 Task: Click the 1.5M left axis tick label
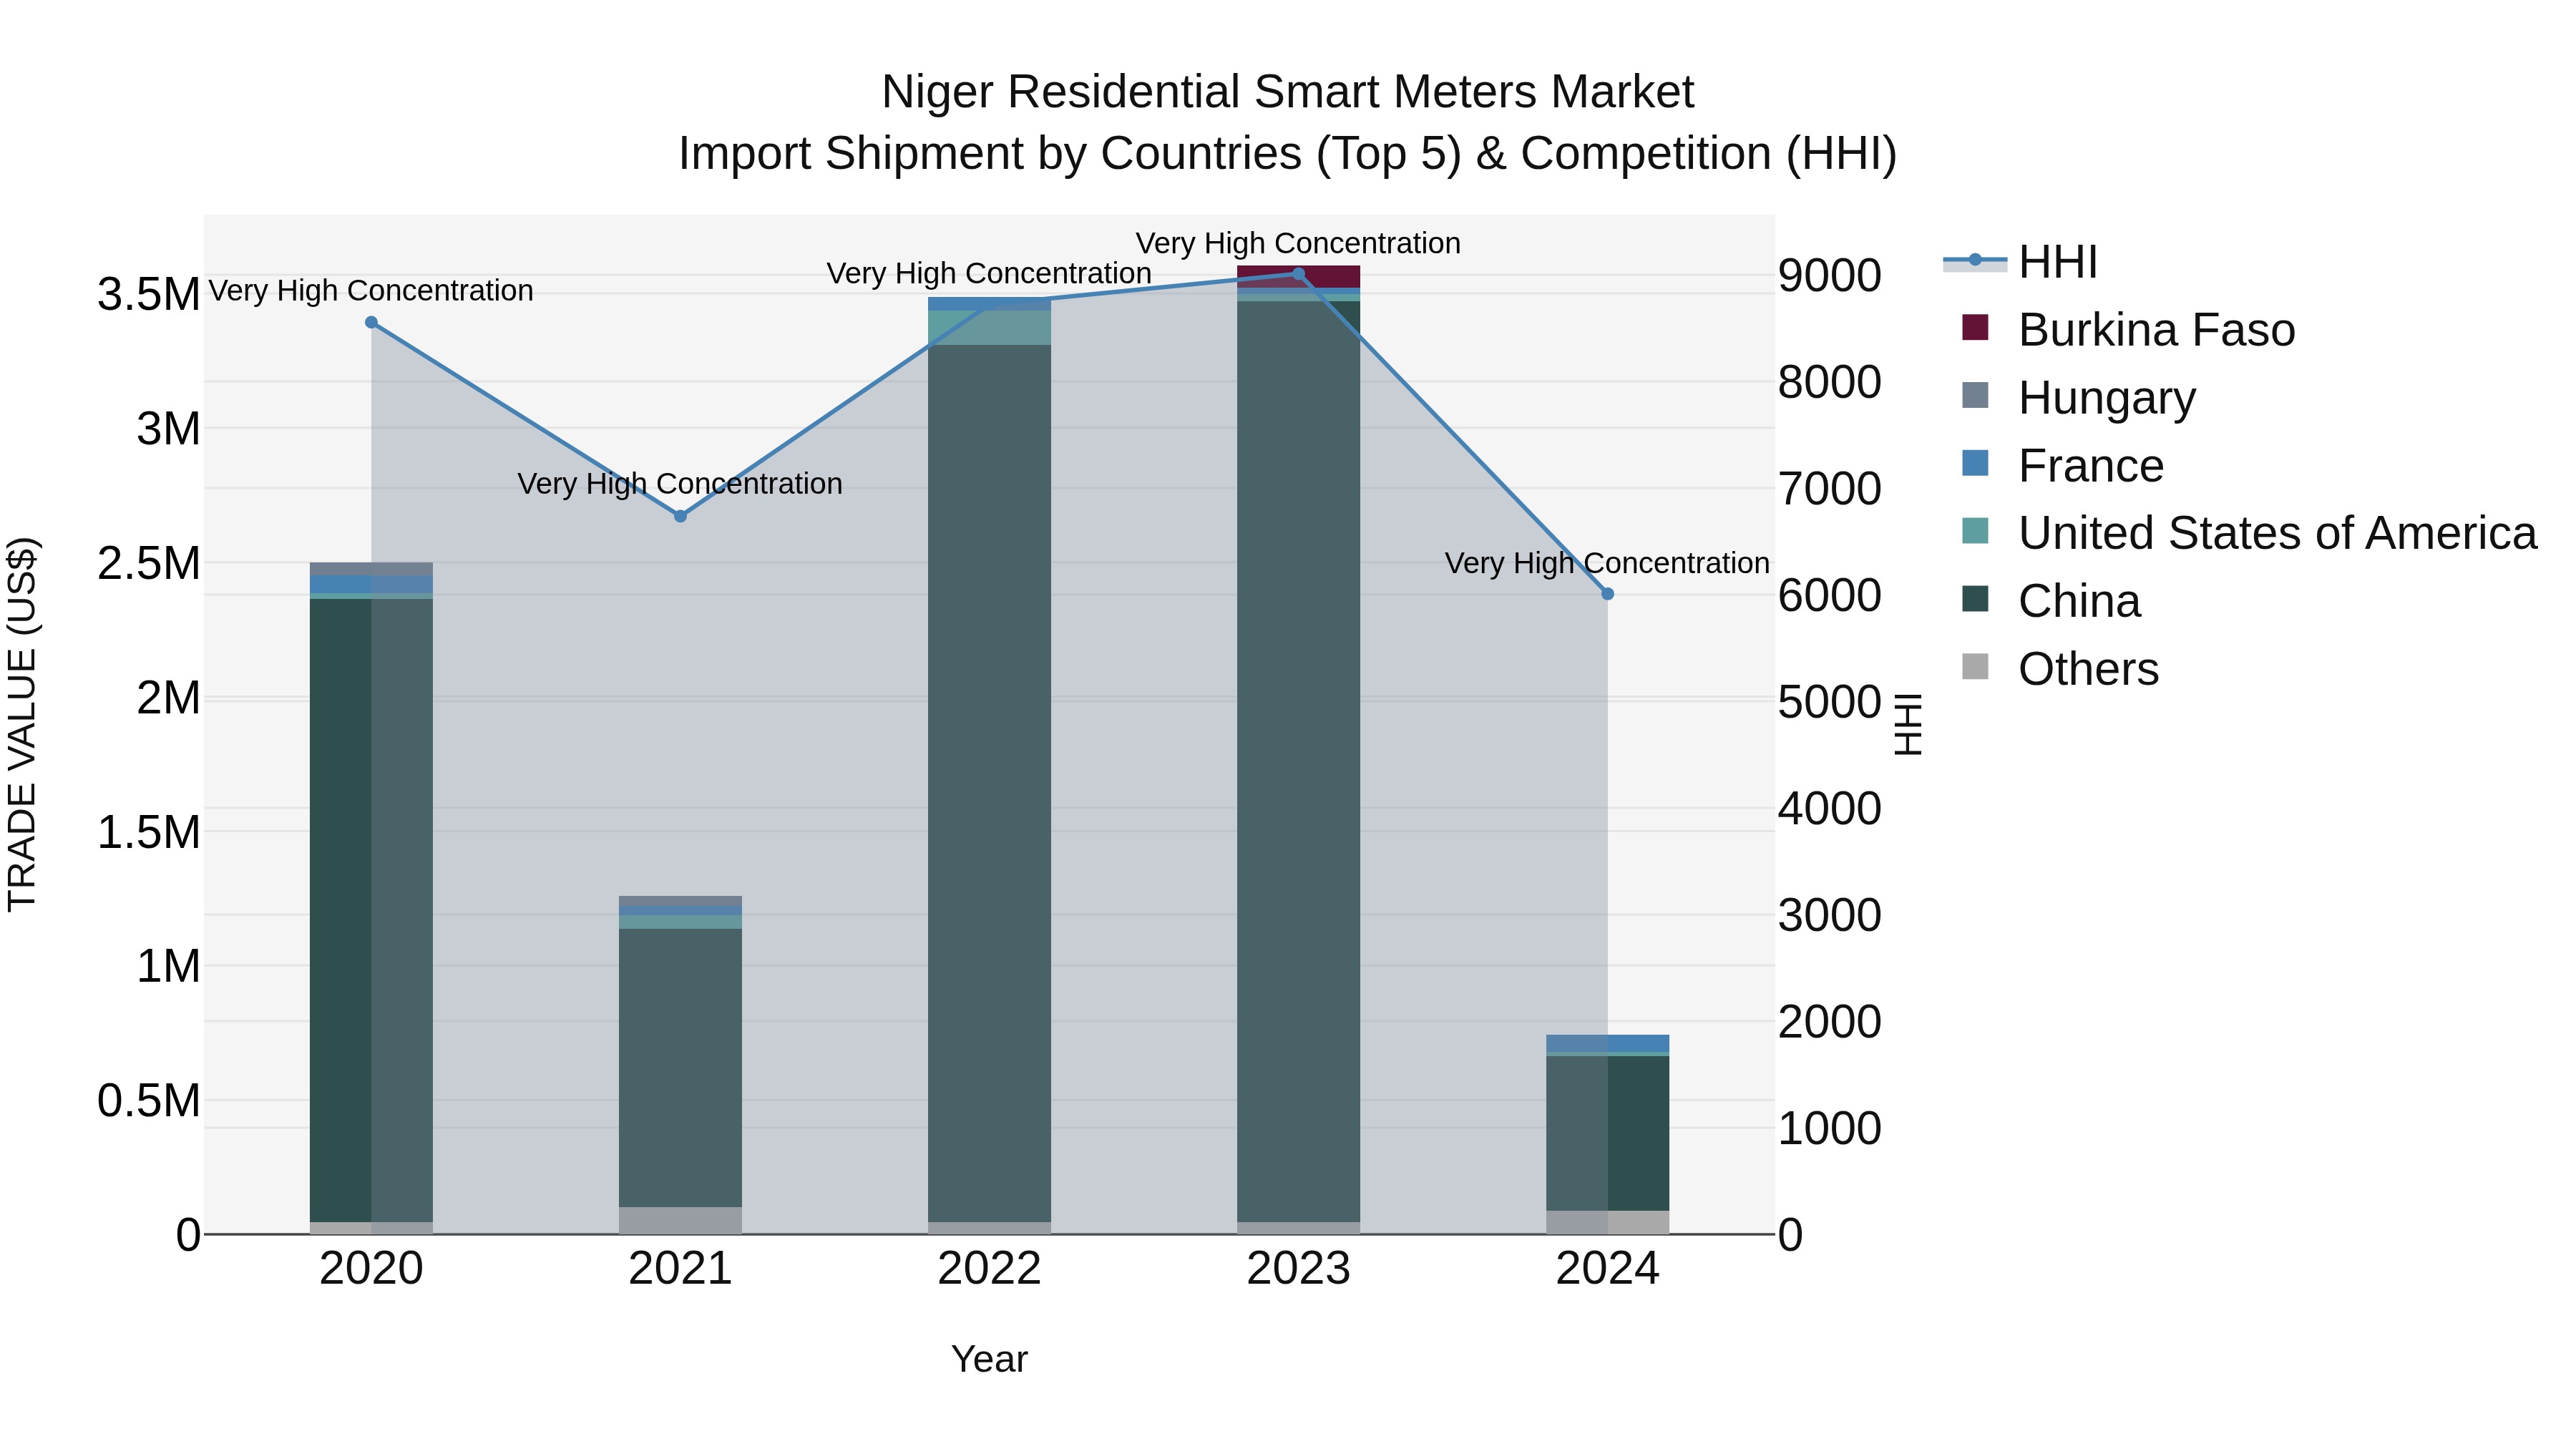pyautogui.click(x=148, y=833)
